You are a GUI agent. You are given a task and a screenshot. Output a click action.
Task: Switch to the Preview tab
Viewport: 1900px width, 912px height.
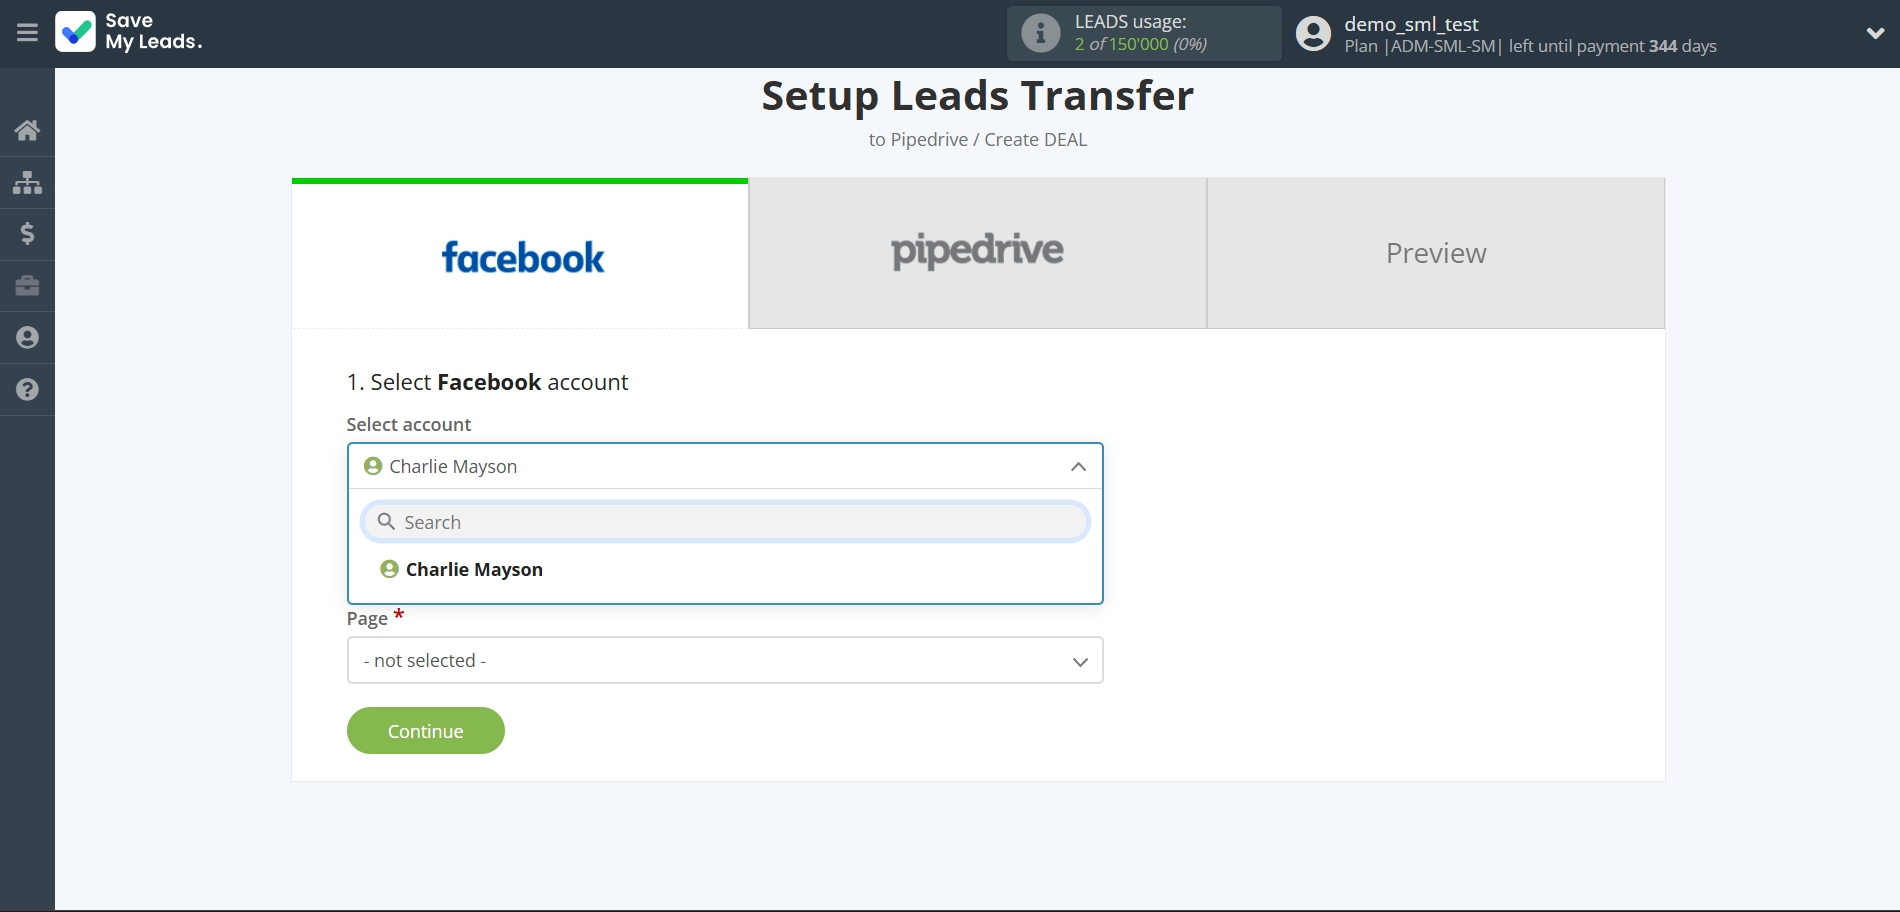[x=1435, y=253]
